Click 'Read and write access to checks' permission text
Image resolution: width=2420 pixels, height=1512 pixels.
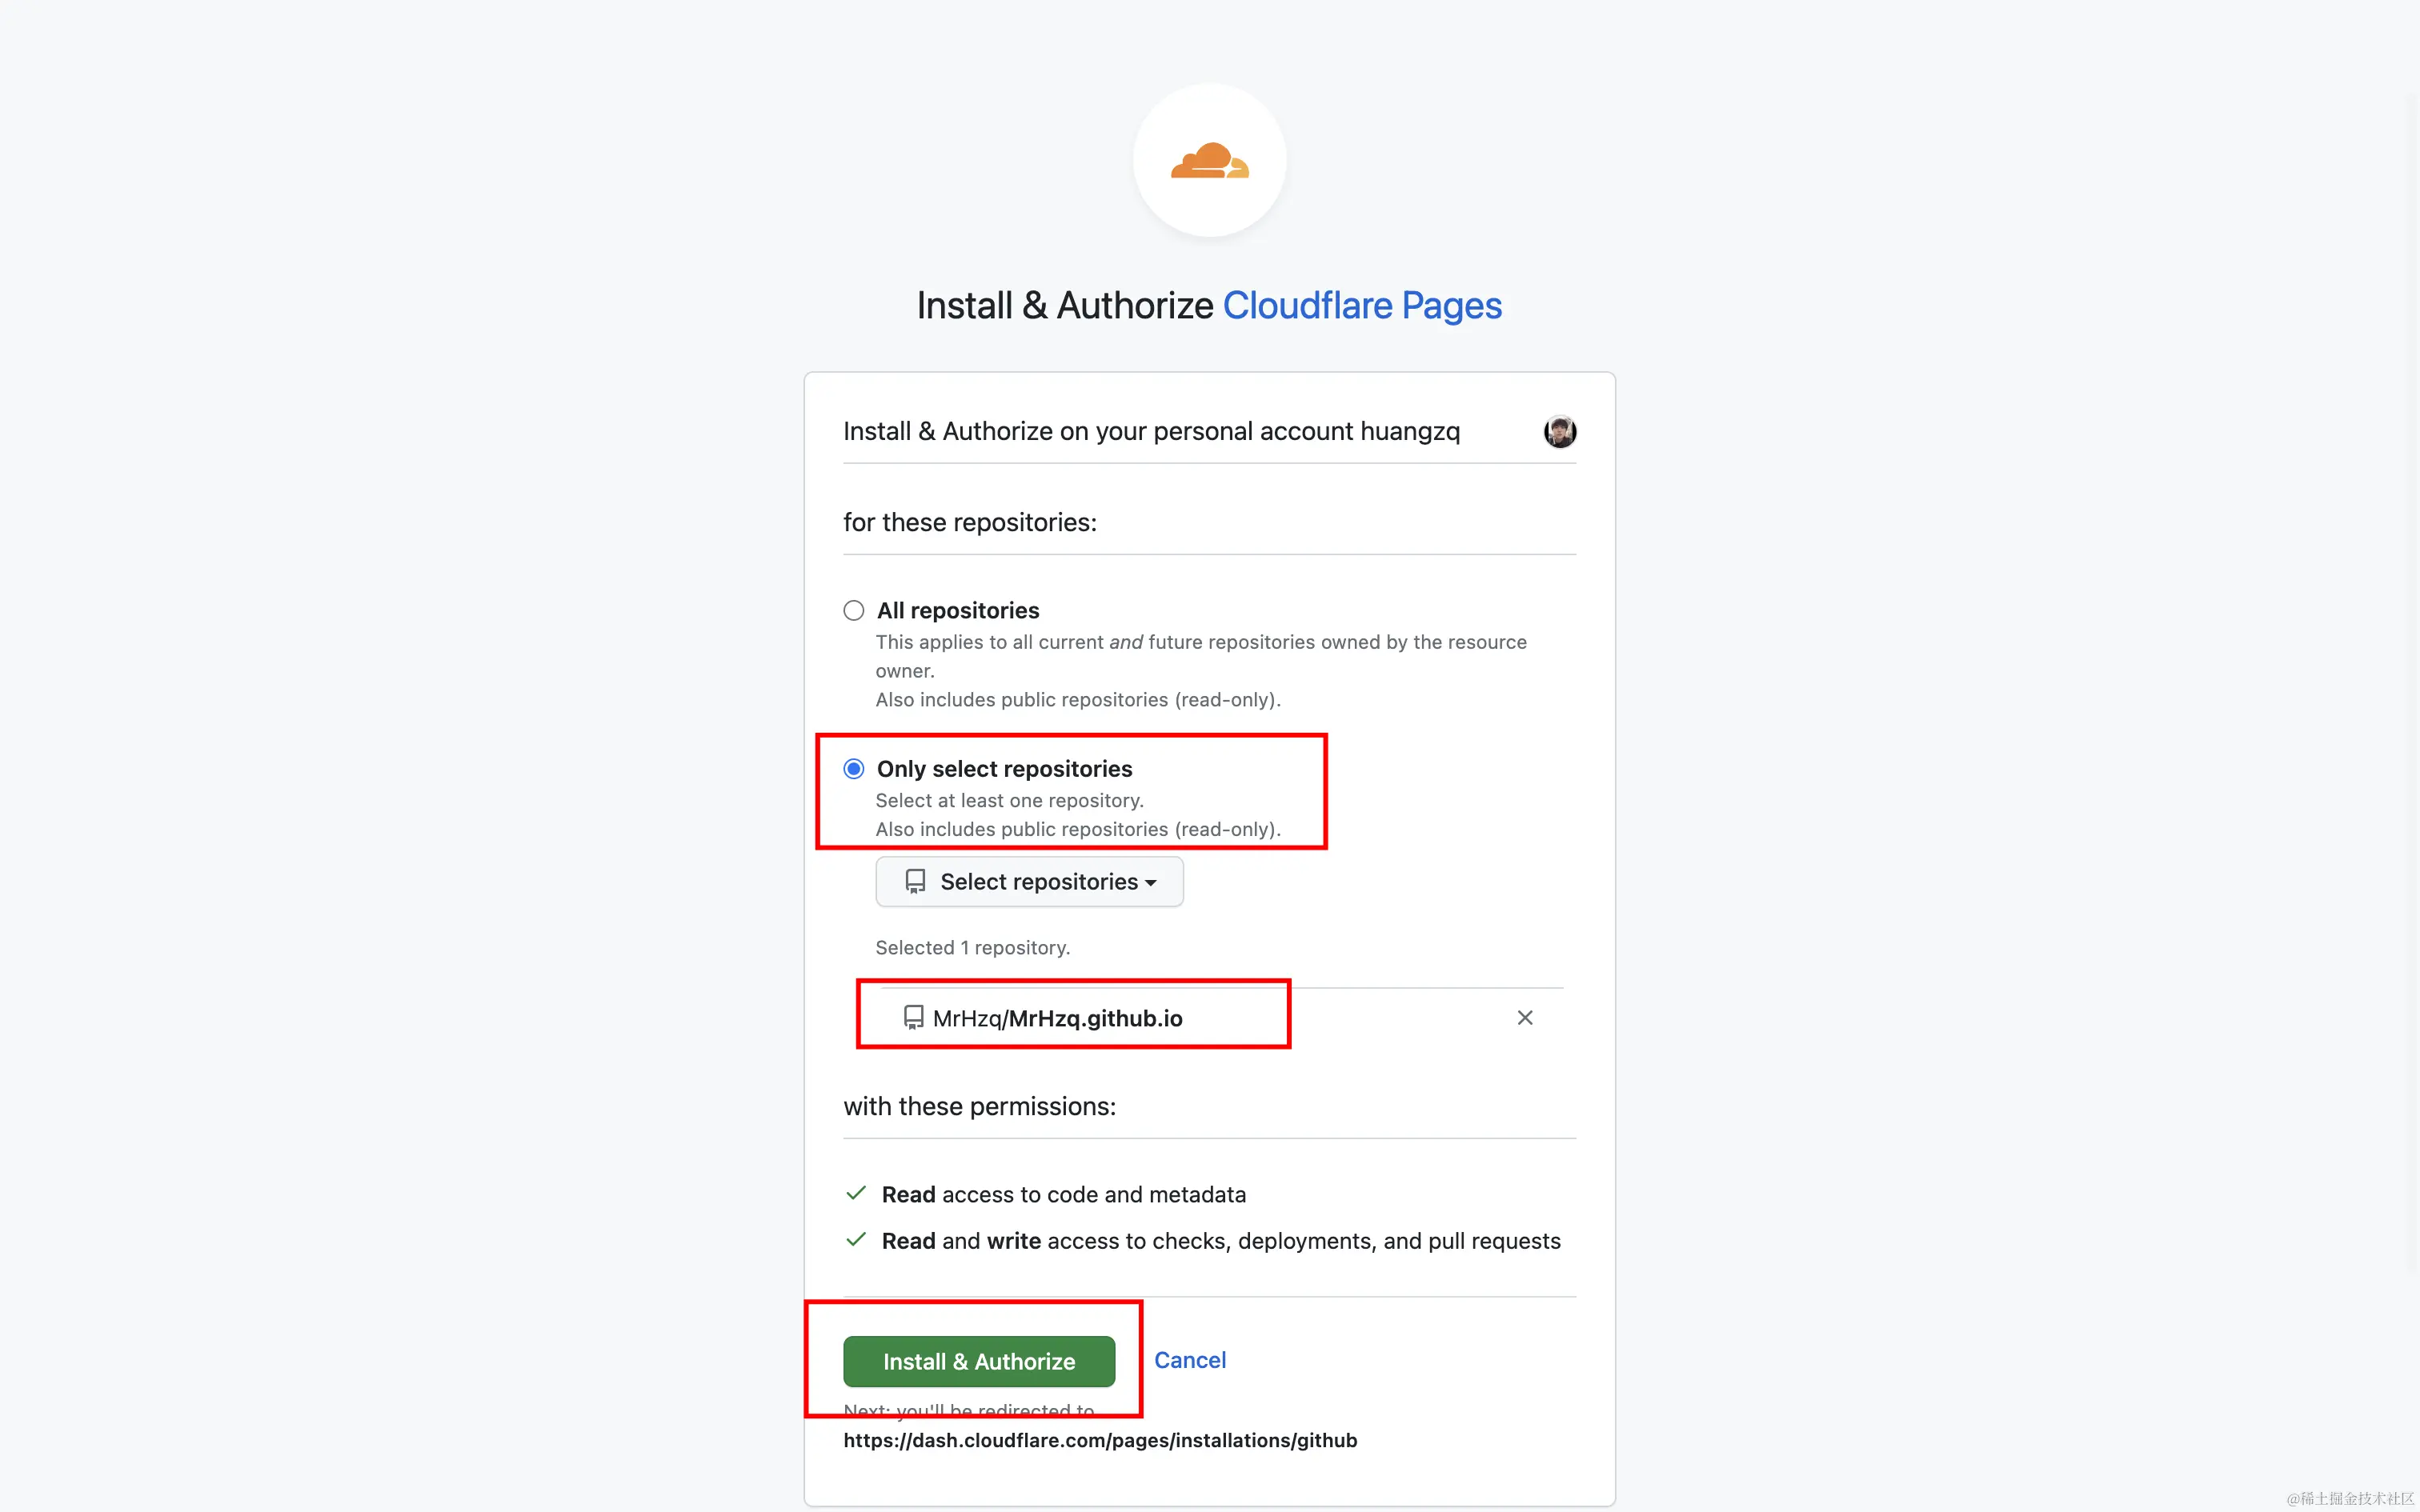point(1221,1241)
